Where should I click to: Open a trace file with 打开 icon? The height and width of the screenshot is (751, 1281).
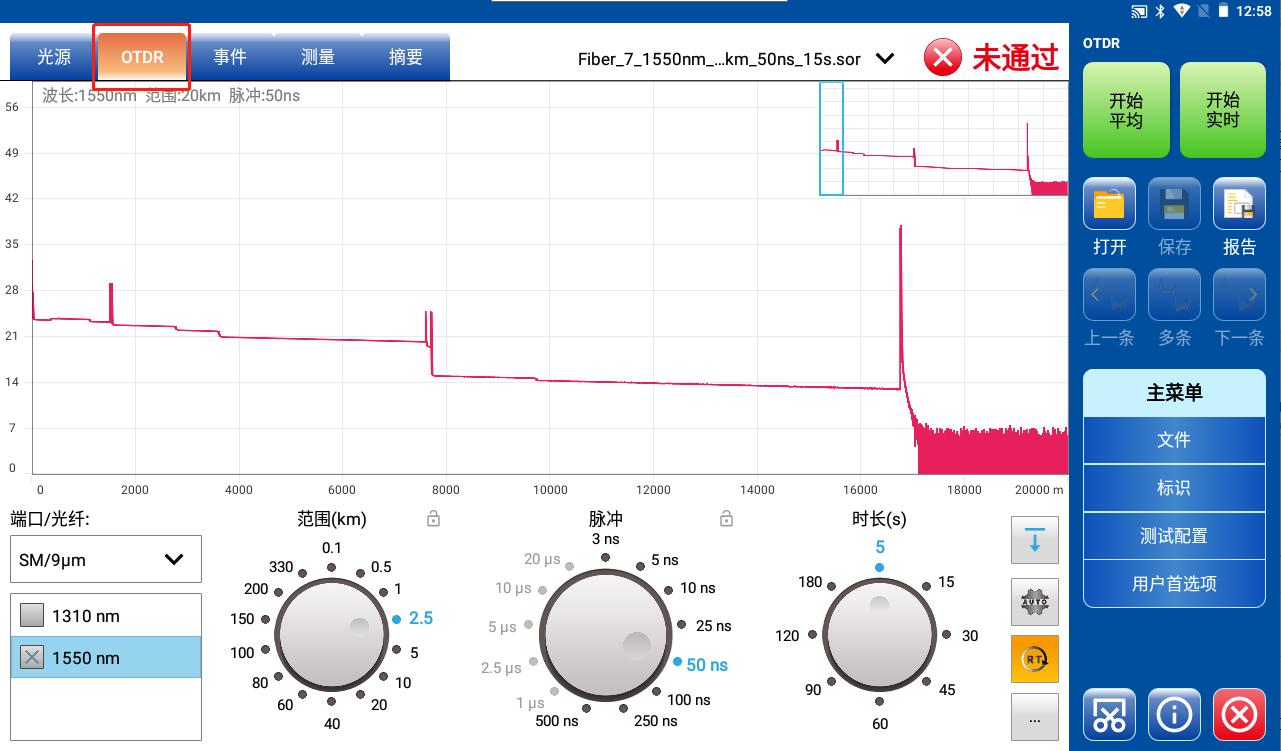1109,204
